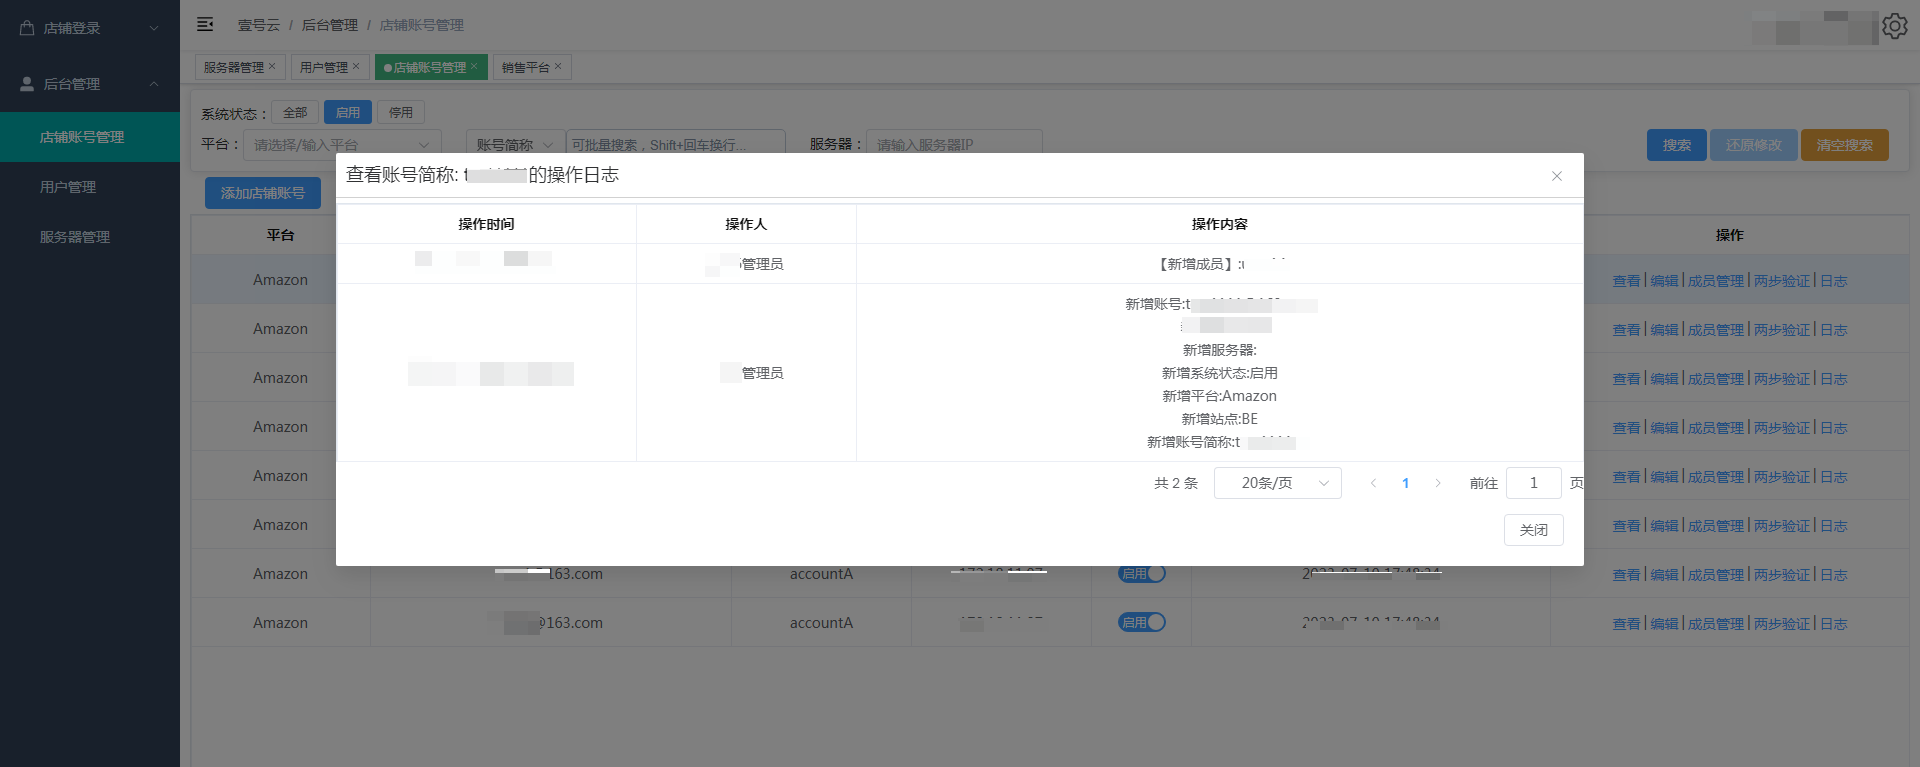The height and width of the screenshot is (767, 1920).
Task: Close the 服务器管理 tab via its X
Action: tap(272, 66)
